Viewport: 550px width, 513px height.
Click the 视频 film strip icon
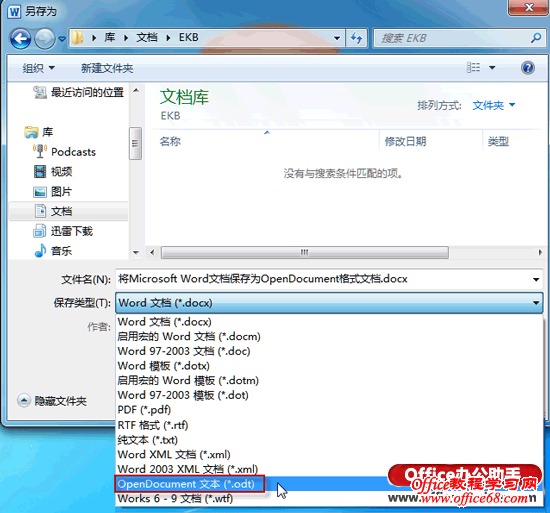coord(40,171)
